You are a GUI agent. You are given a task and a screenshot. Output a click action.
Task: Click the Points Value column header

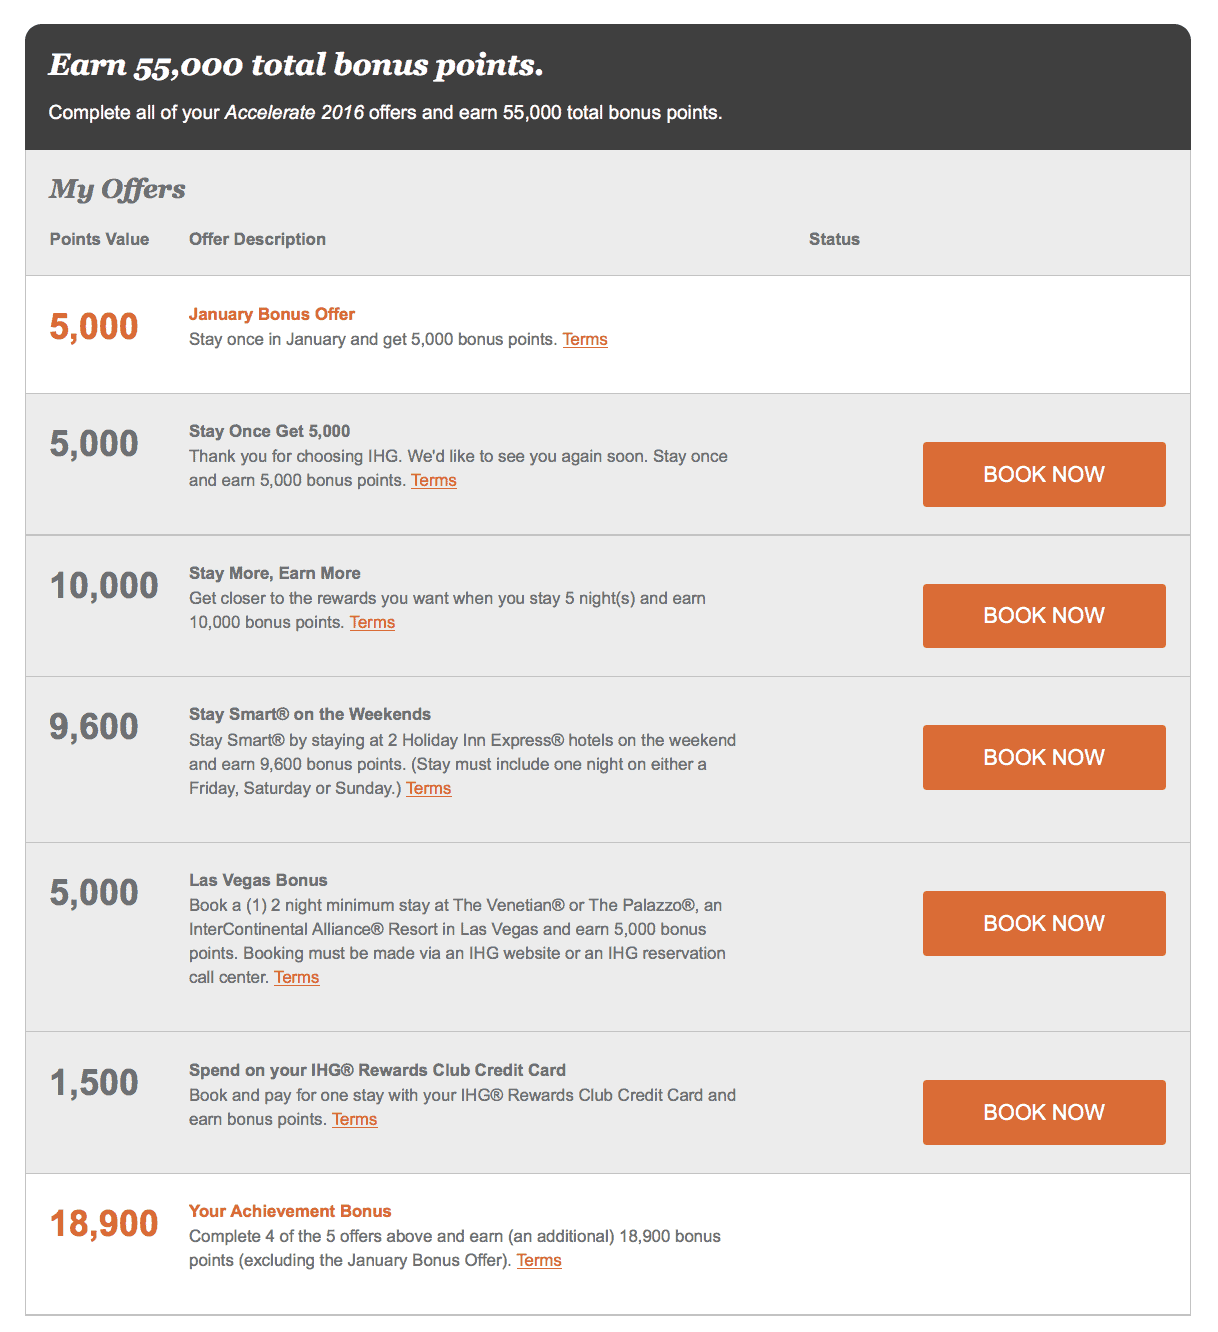(x=99, y=239)
